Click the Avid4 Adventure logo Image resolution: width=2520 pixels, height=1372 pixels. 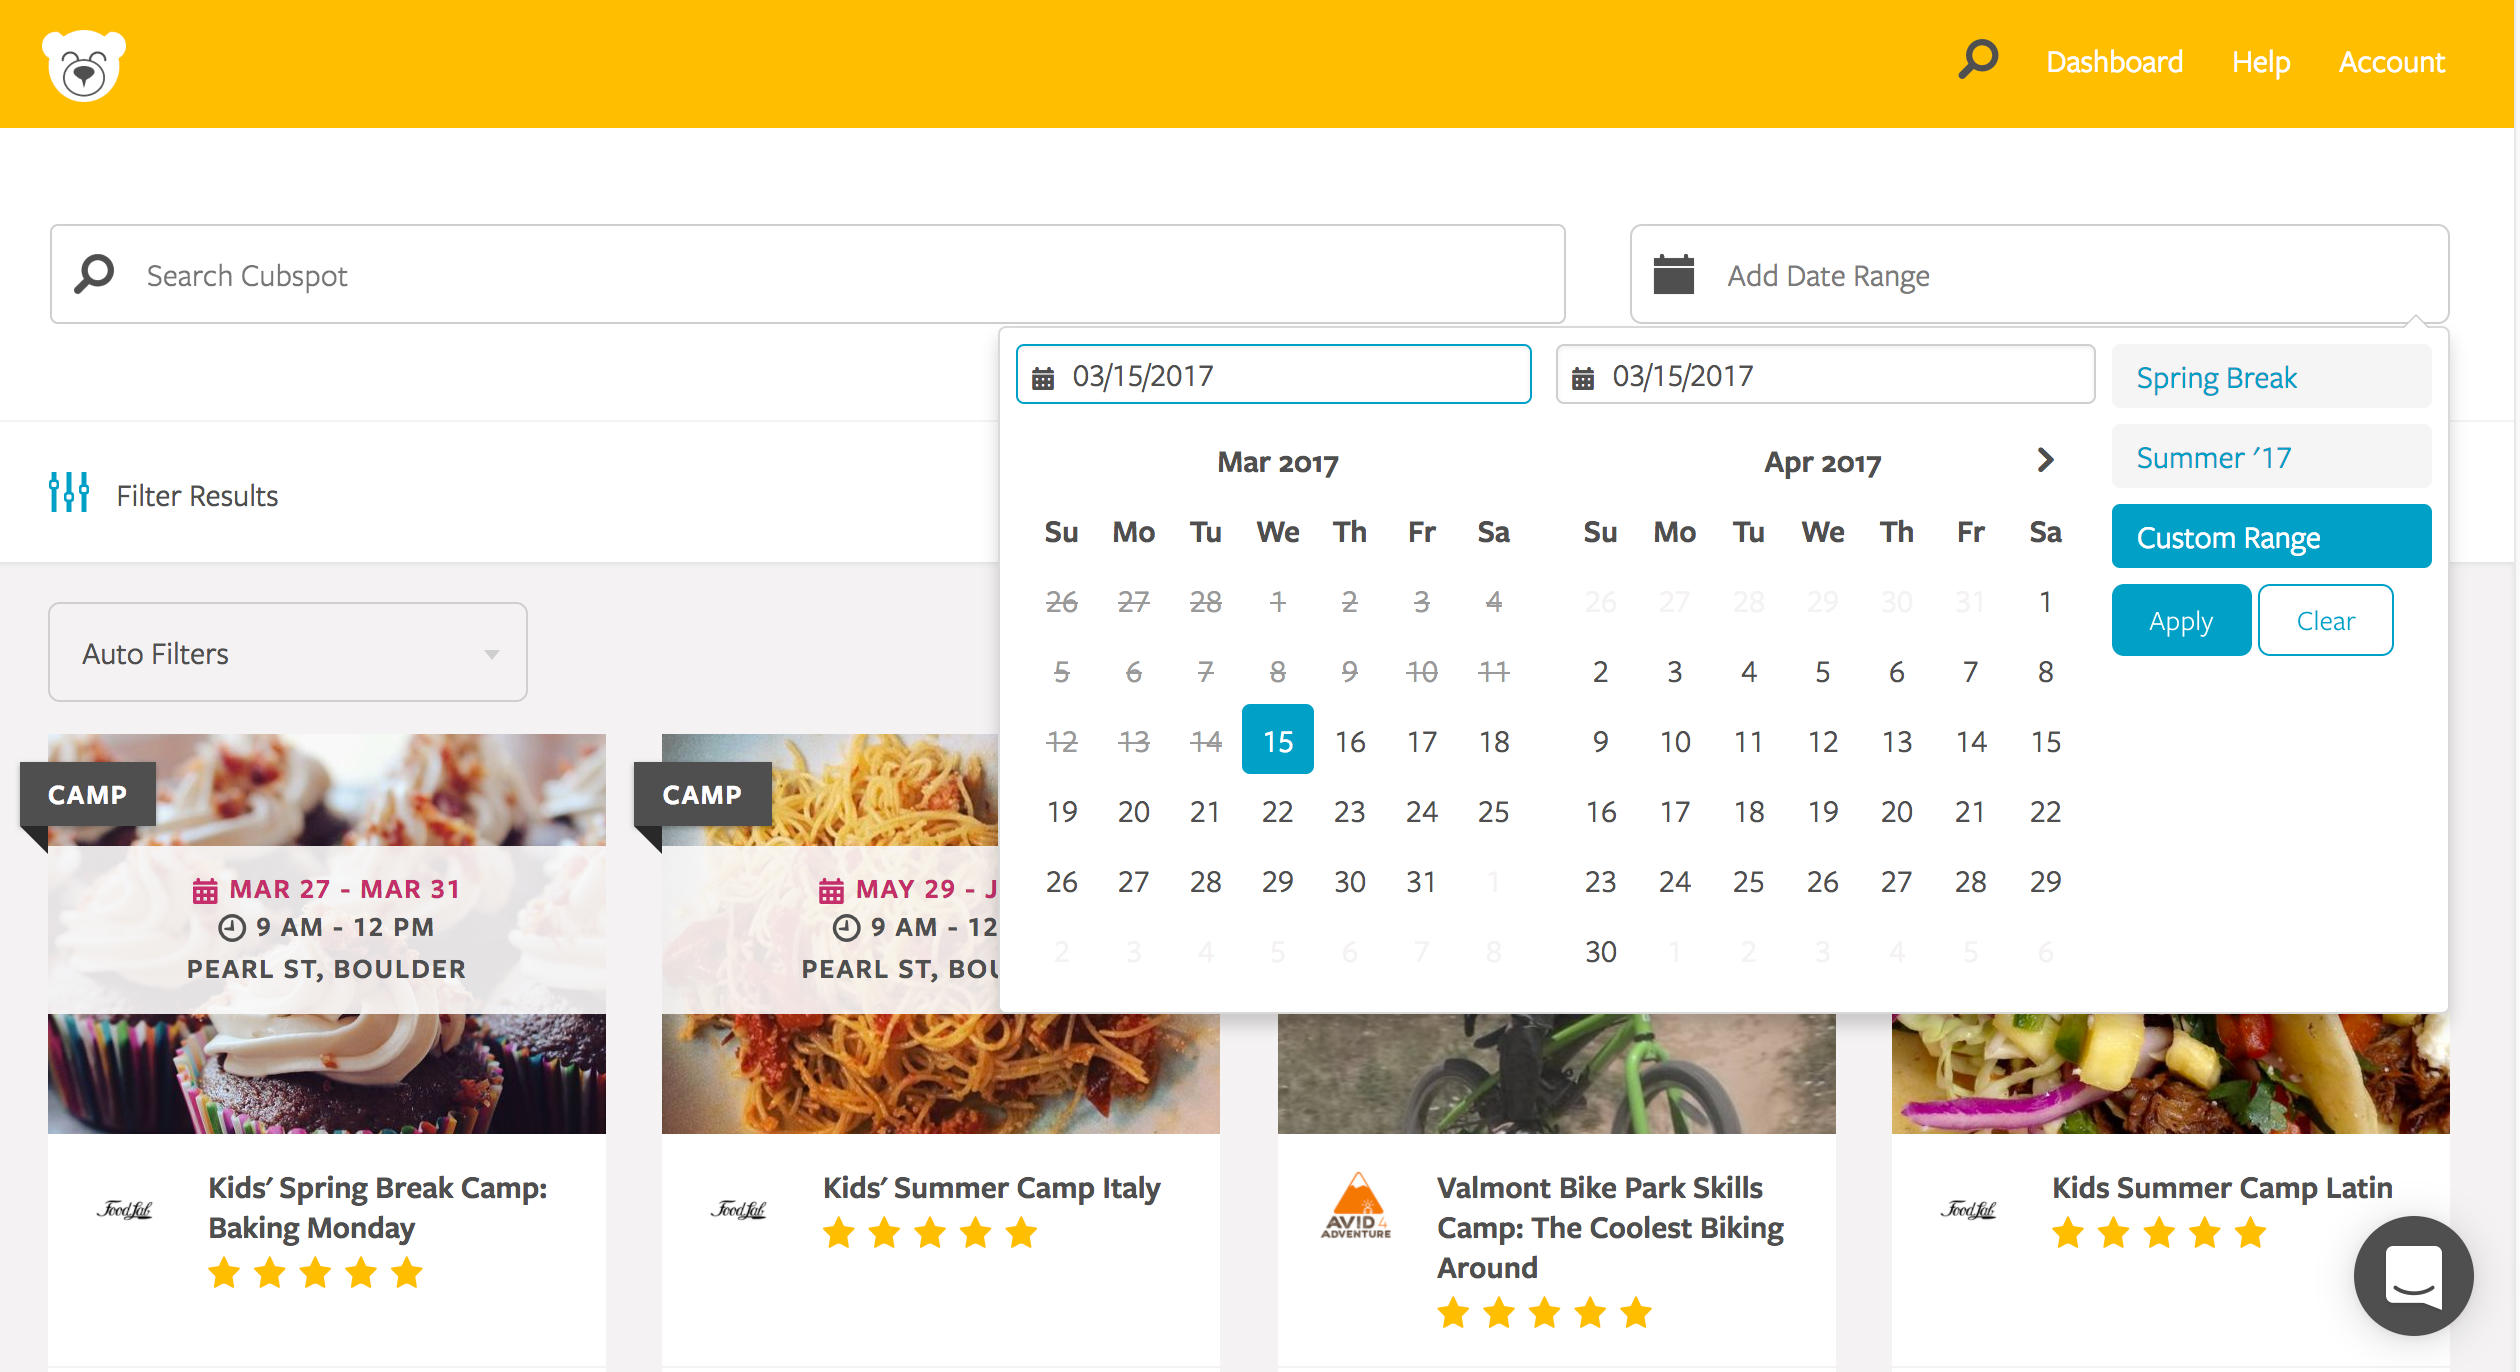coord(1356,1207)
